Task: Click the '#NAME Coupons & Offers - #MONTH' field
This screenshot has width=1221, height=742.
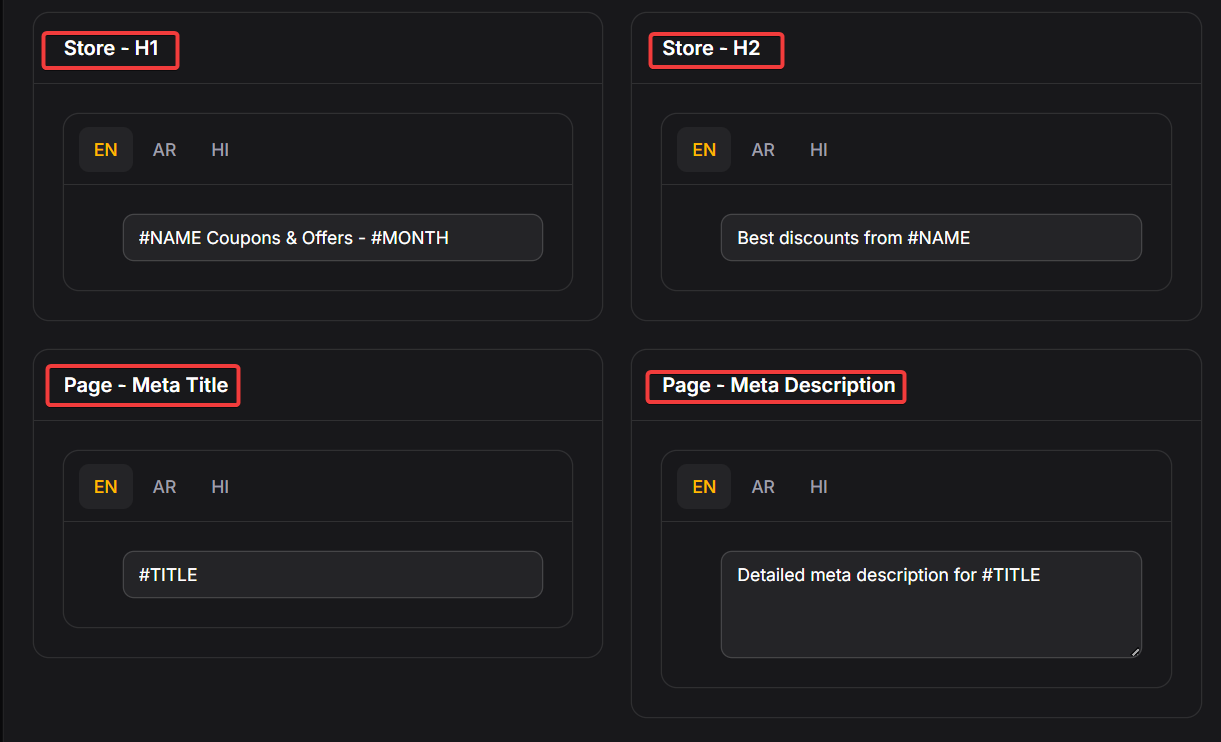Action: [332, 238]
